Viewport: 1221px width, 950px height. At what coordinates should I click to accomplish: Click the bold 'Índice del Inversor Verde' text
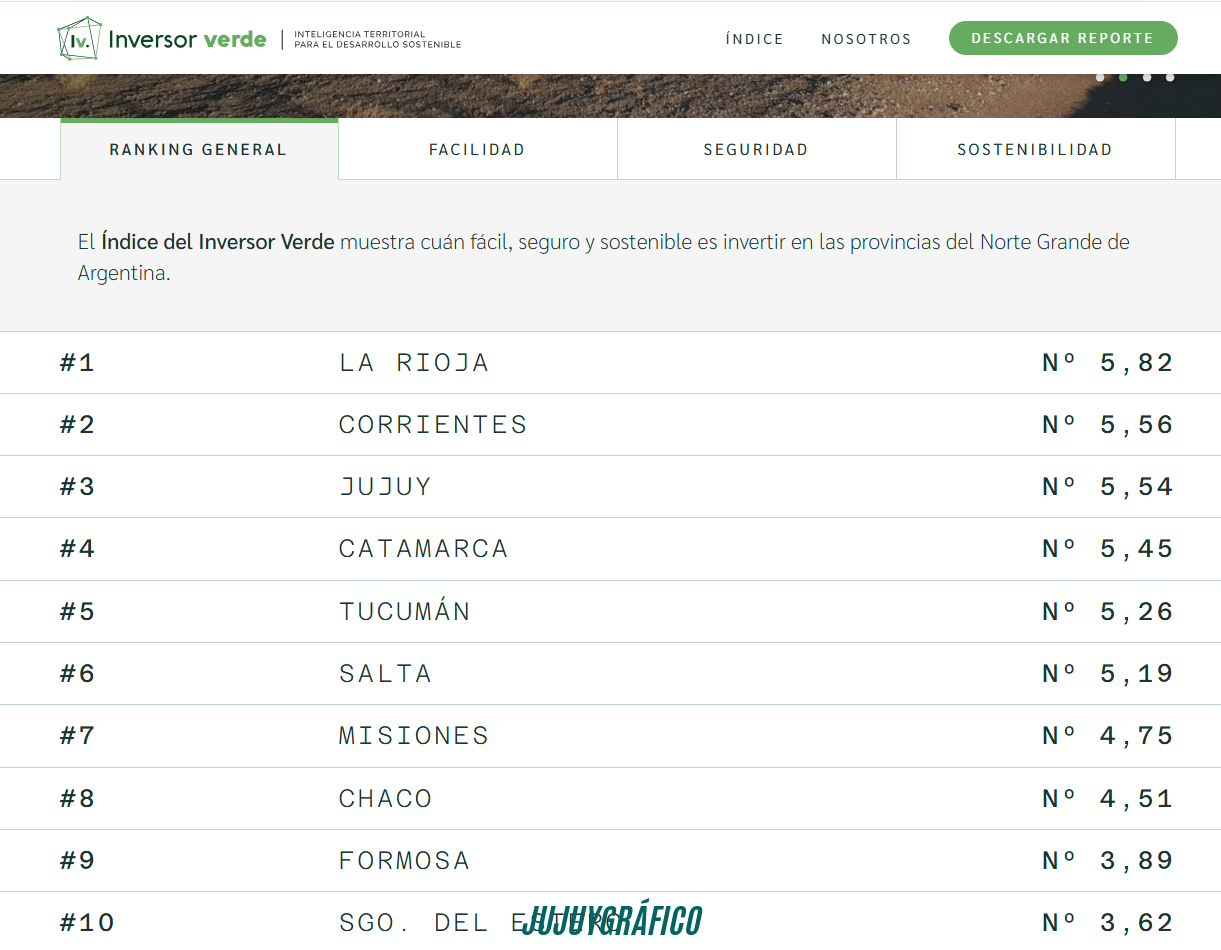[218, 242]
